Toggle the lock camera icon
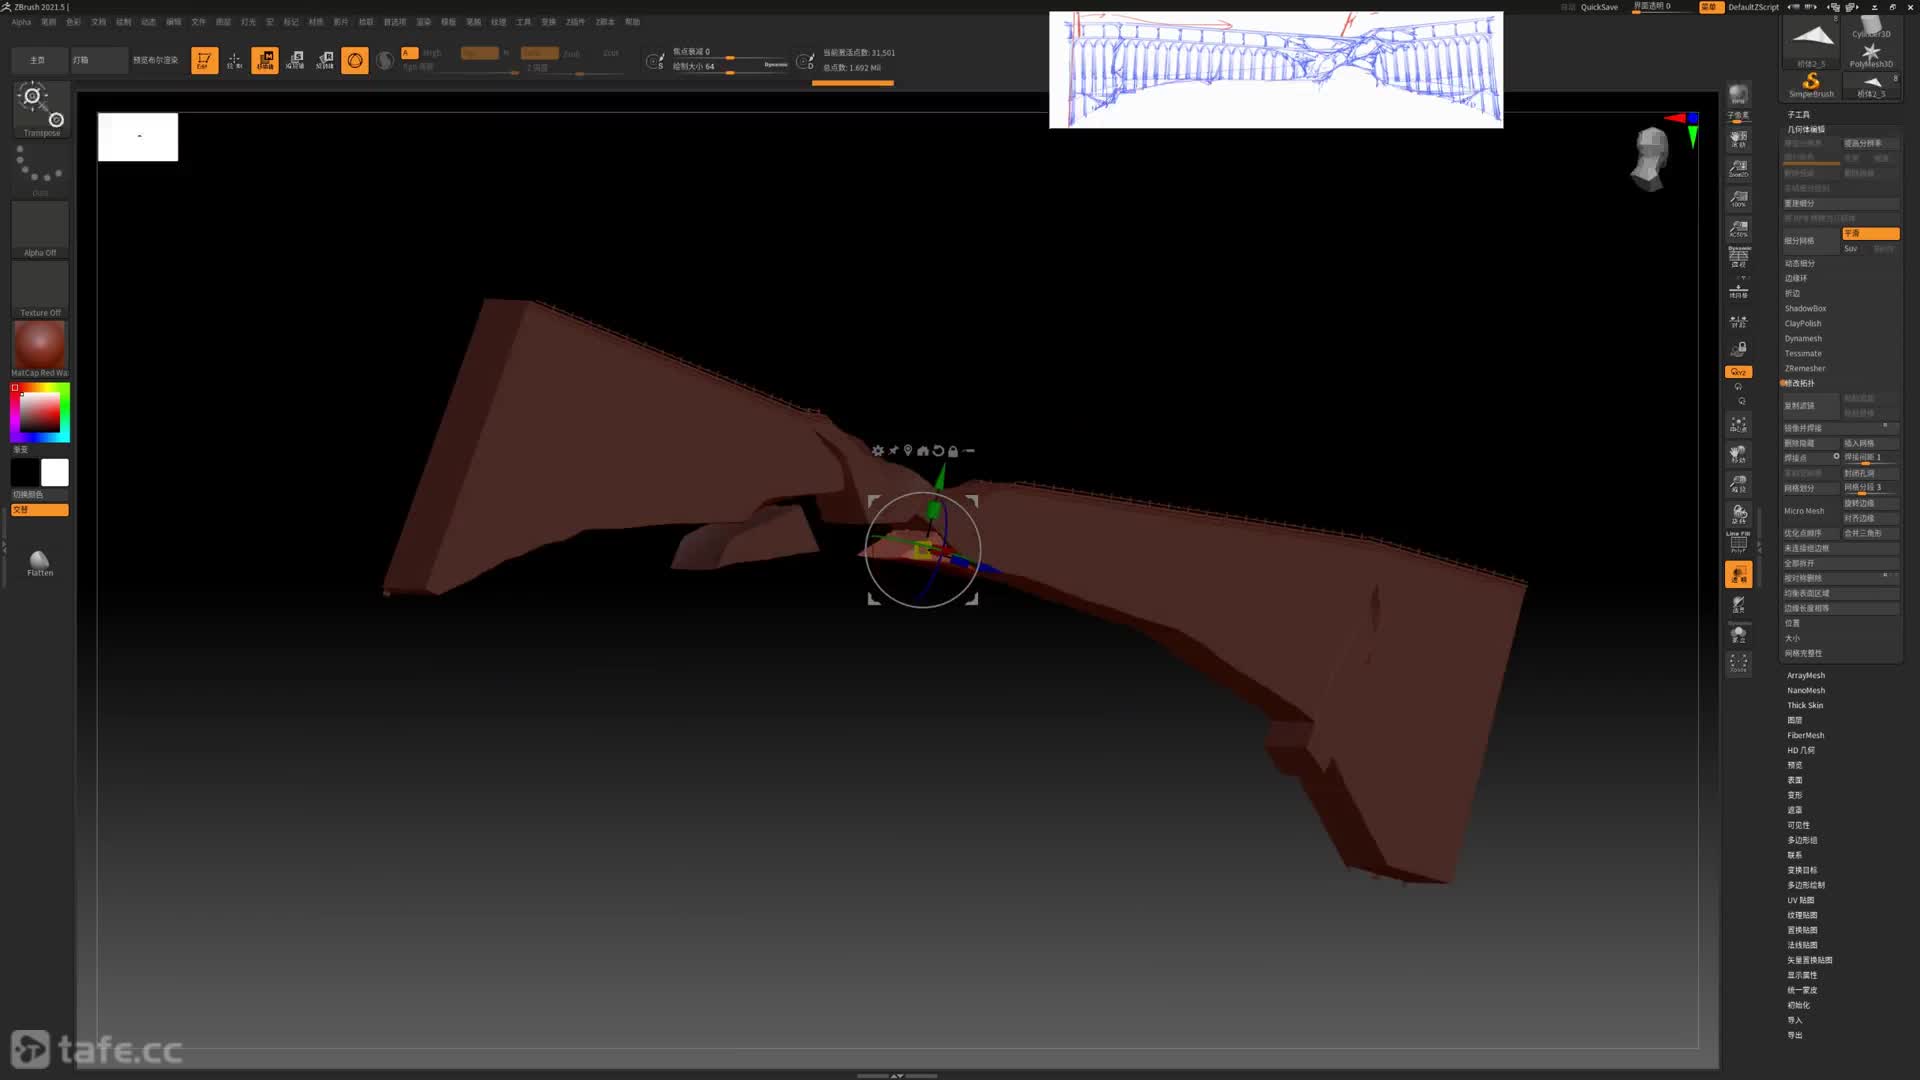Screen dimensions: 1920x1080 [1739, 349]
